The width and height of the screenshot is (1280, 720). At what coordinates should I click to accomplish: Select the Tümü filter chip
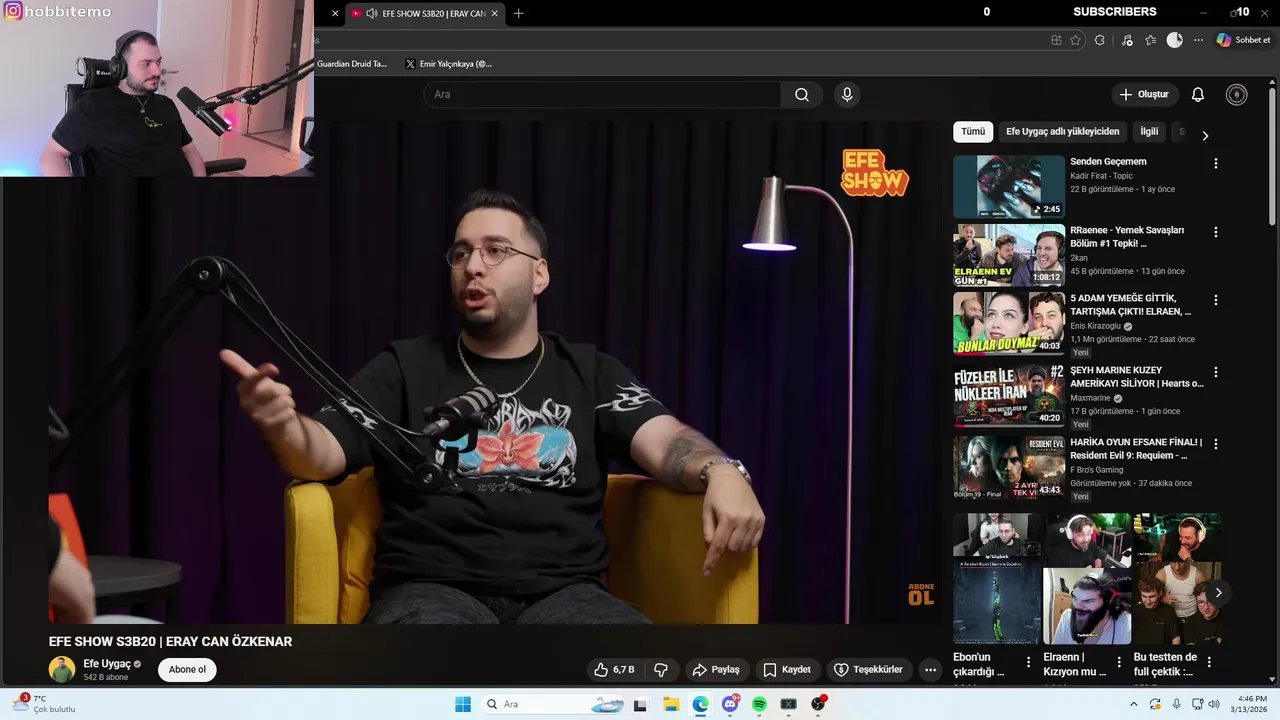(973, 132)
